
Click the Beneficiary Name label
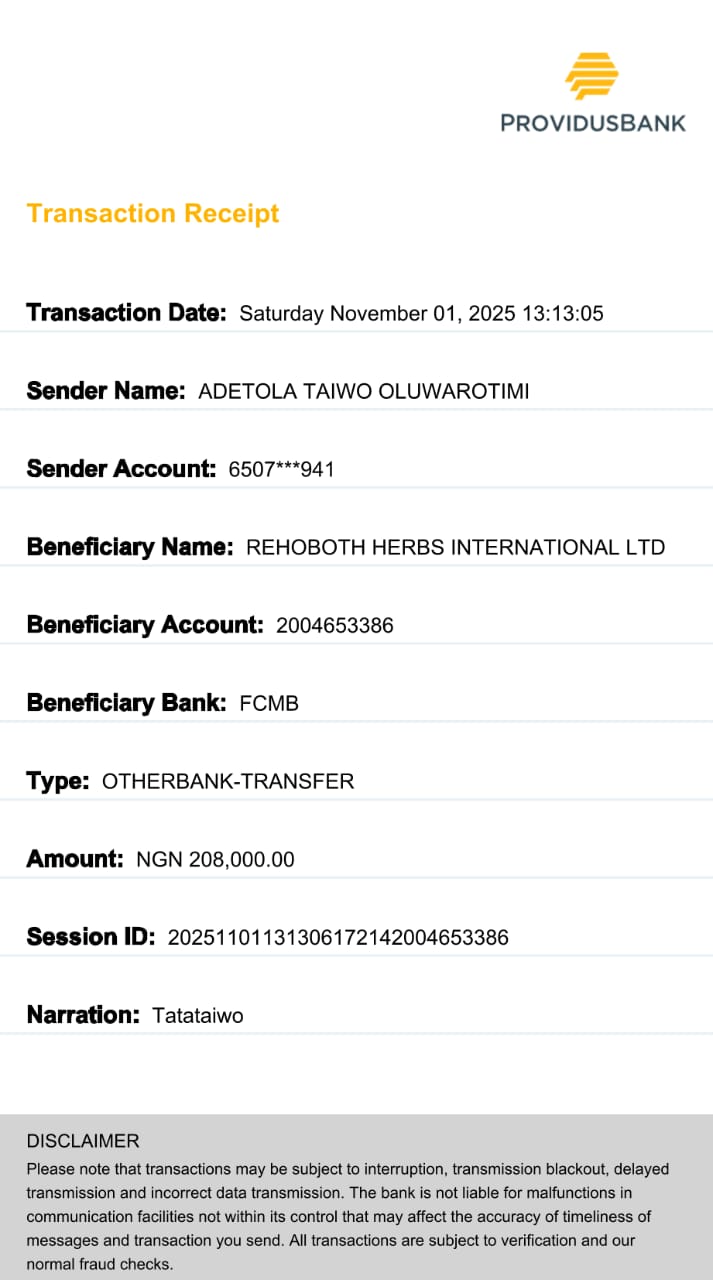tap(130, 547)
